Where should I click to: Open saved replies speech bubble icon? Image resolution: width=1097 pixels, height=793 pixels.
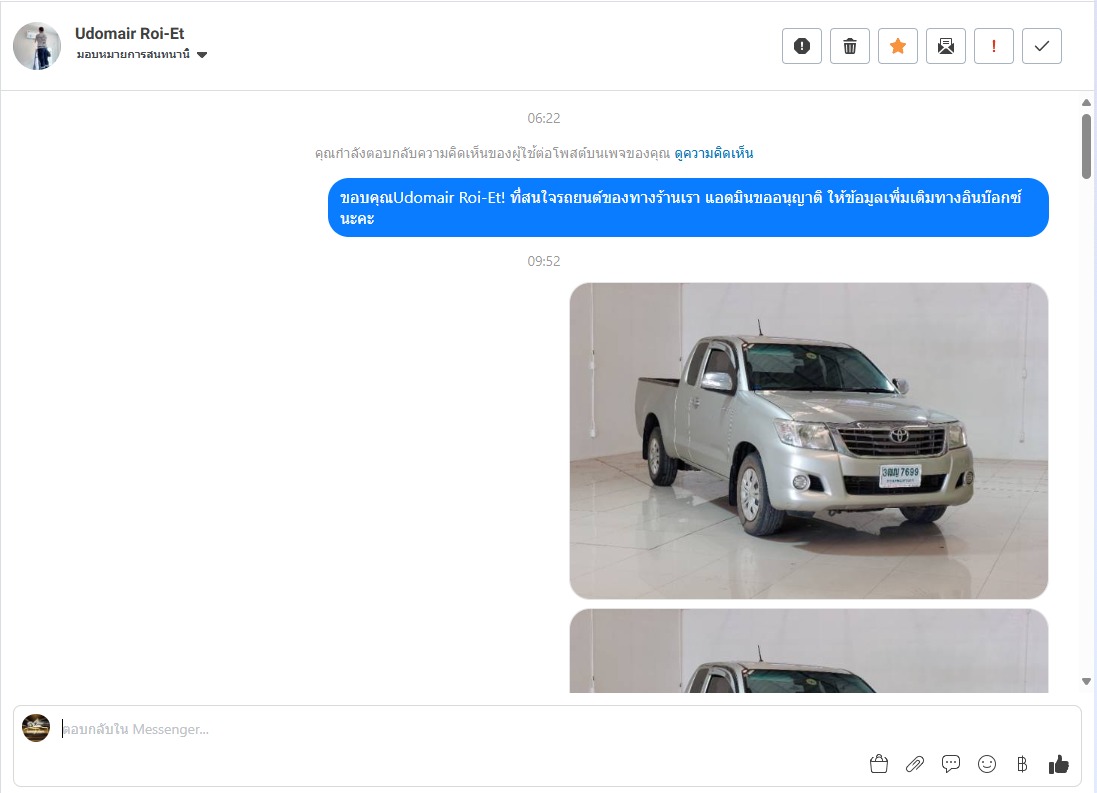(x=951, y=764)
